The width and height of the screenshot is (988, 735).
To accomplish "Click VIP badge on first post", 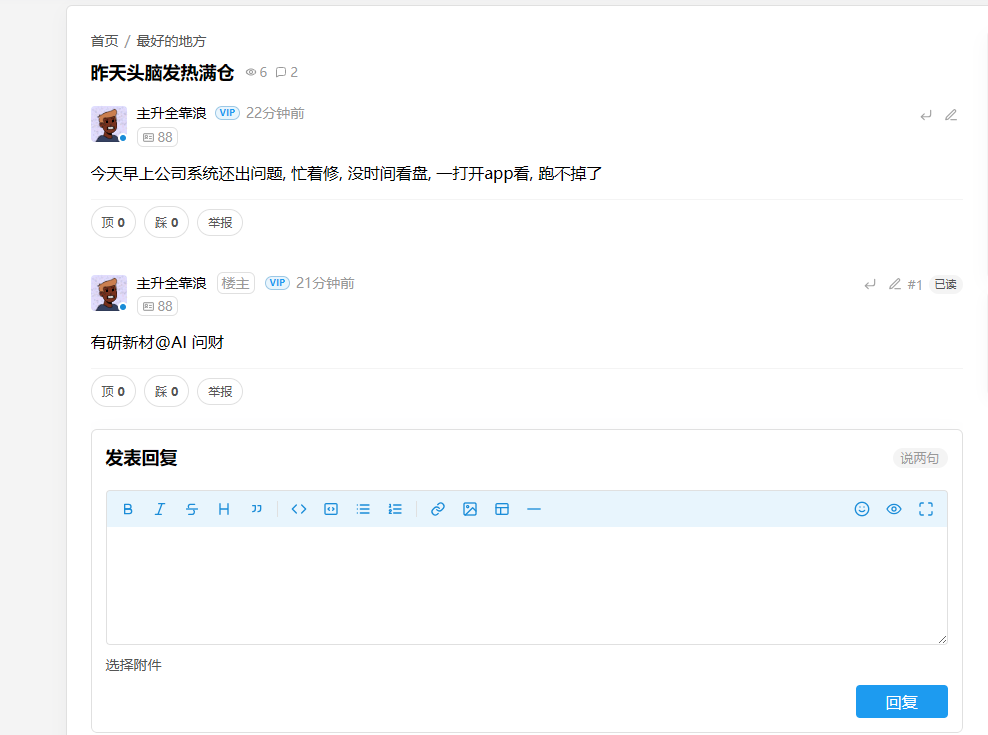I will pyautogui.click(x=227, y=113).
